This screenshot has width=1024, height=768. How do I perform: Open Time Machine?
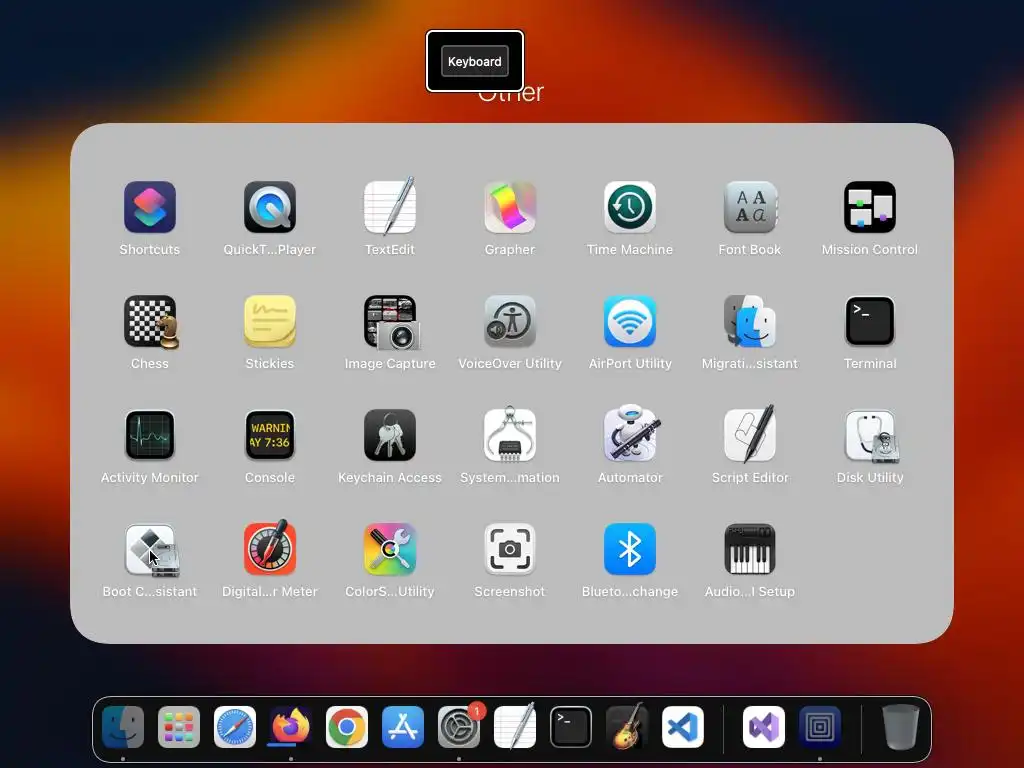[630, 208]
